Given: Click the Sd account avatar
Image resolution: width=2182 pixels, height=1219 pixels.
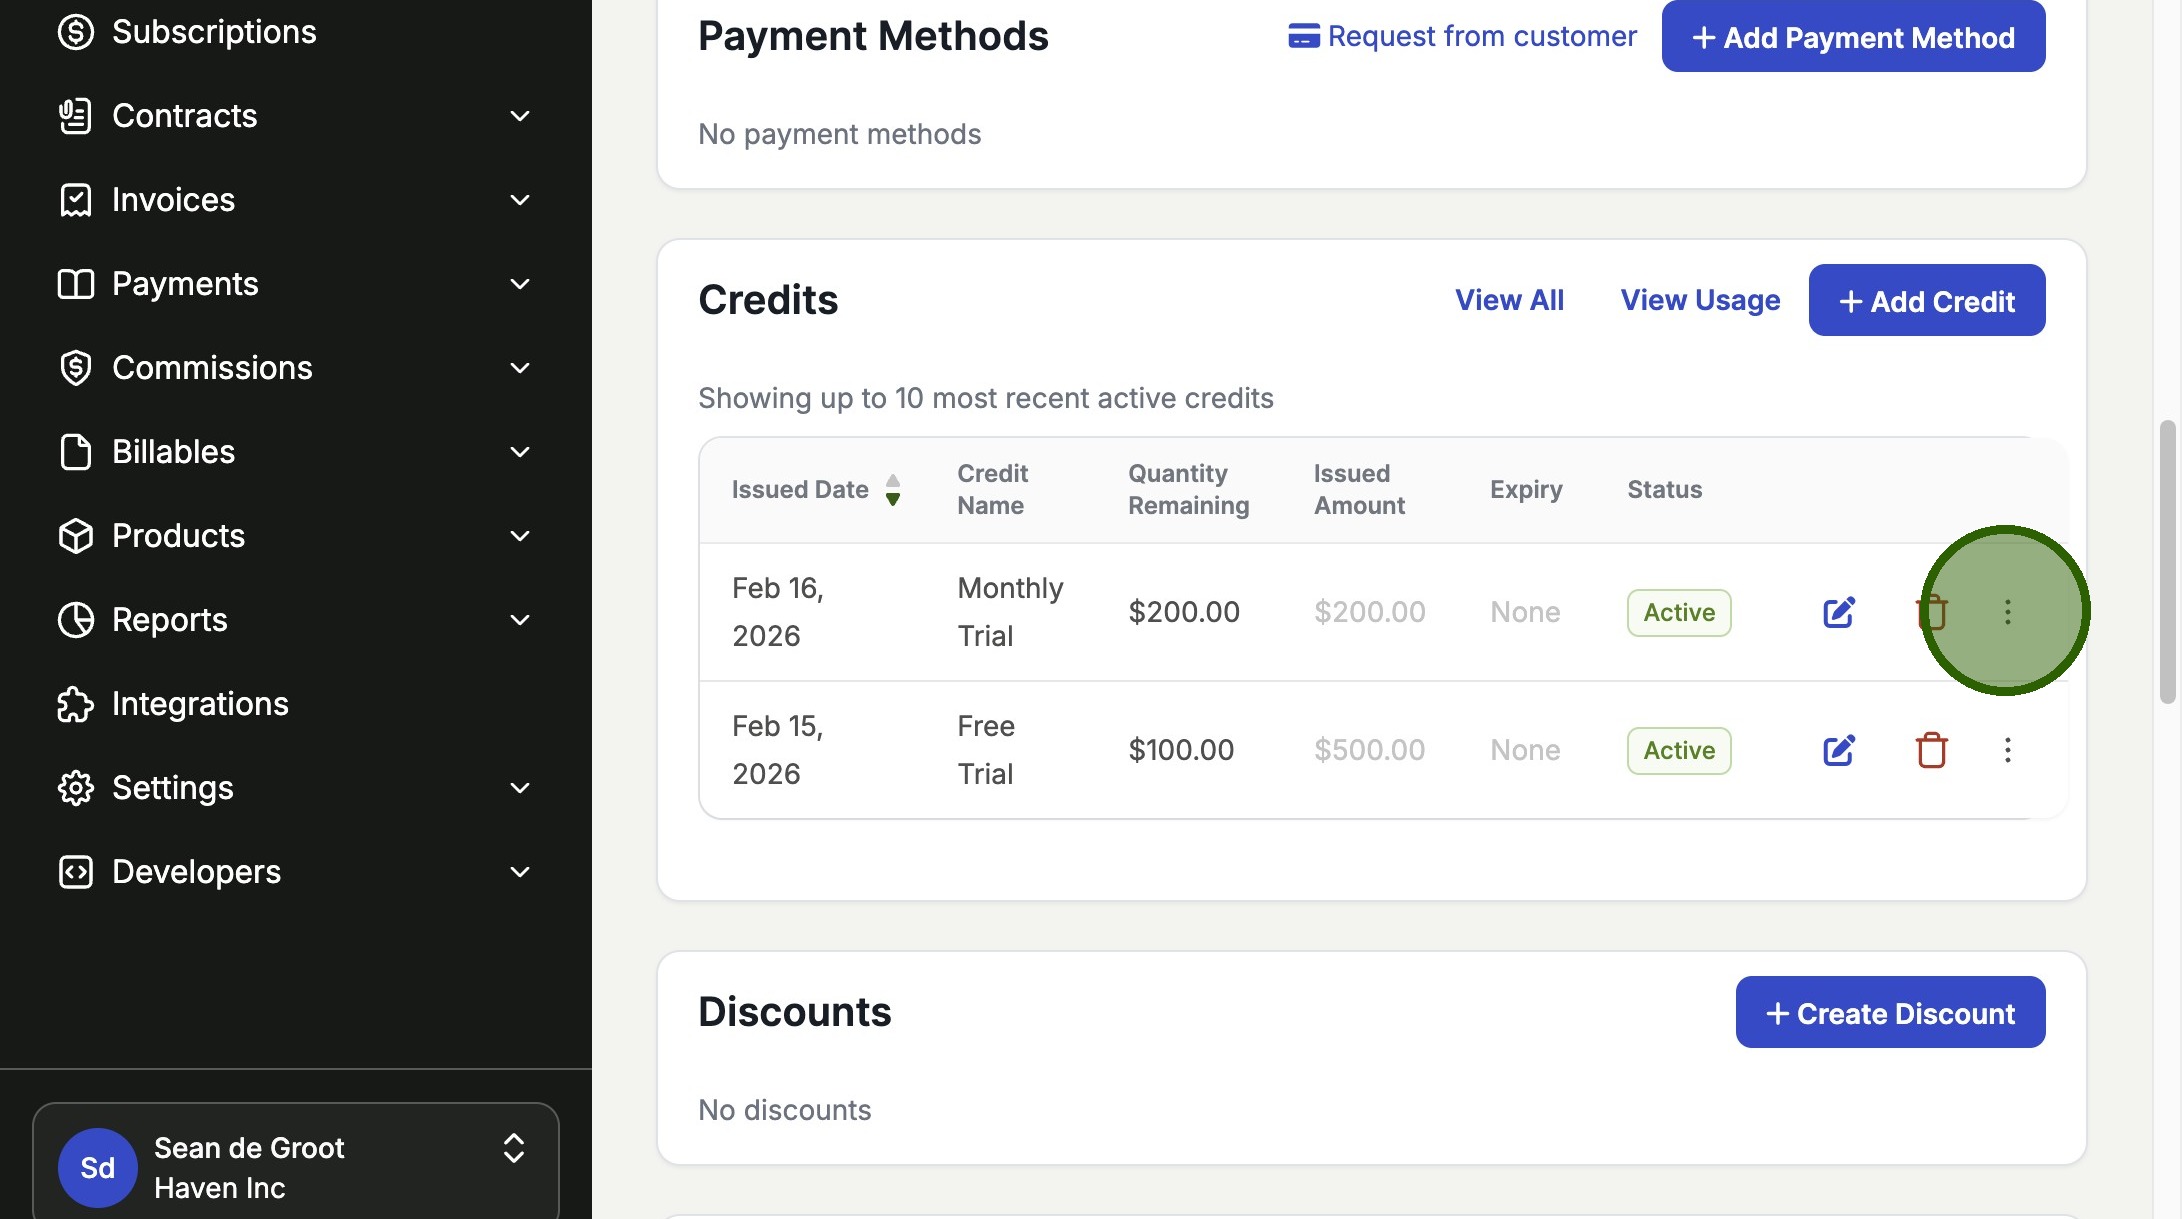Looking at the screenshot, I should [x=97, y=1167].
